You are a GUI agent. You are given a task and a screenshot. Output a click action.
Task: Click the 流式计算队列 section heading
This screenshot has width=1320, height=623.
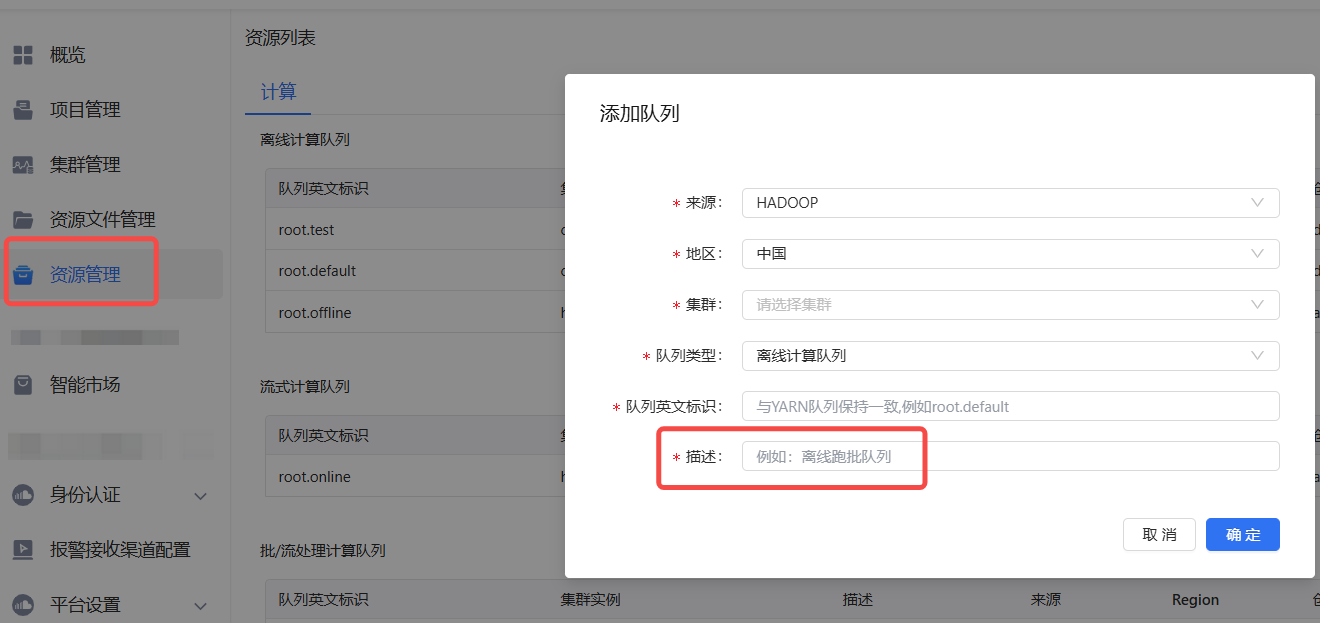305,387
